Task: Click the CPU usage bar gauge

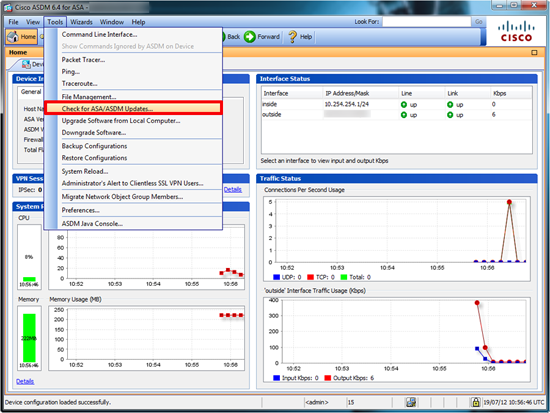Action: (x=29, y=256)
